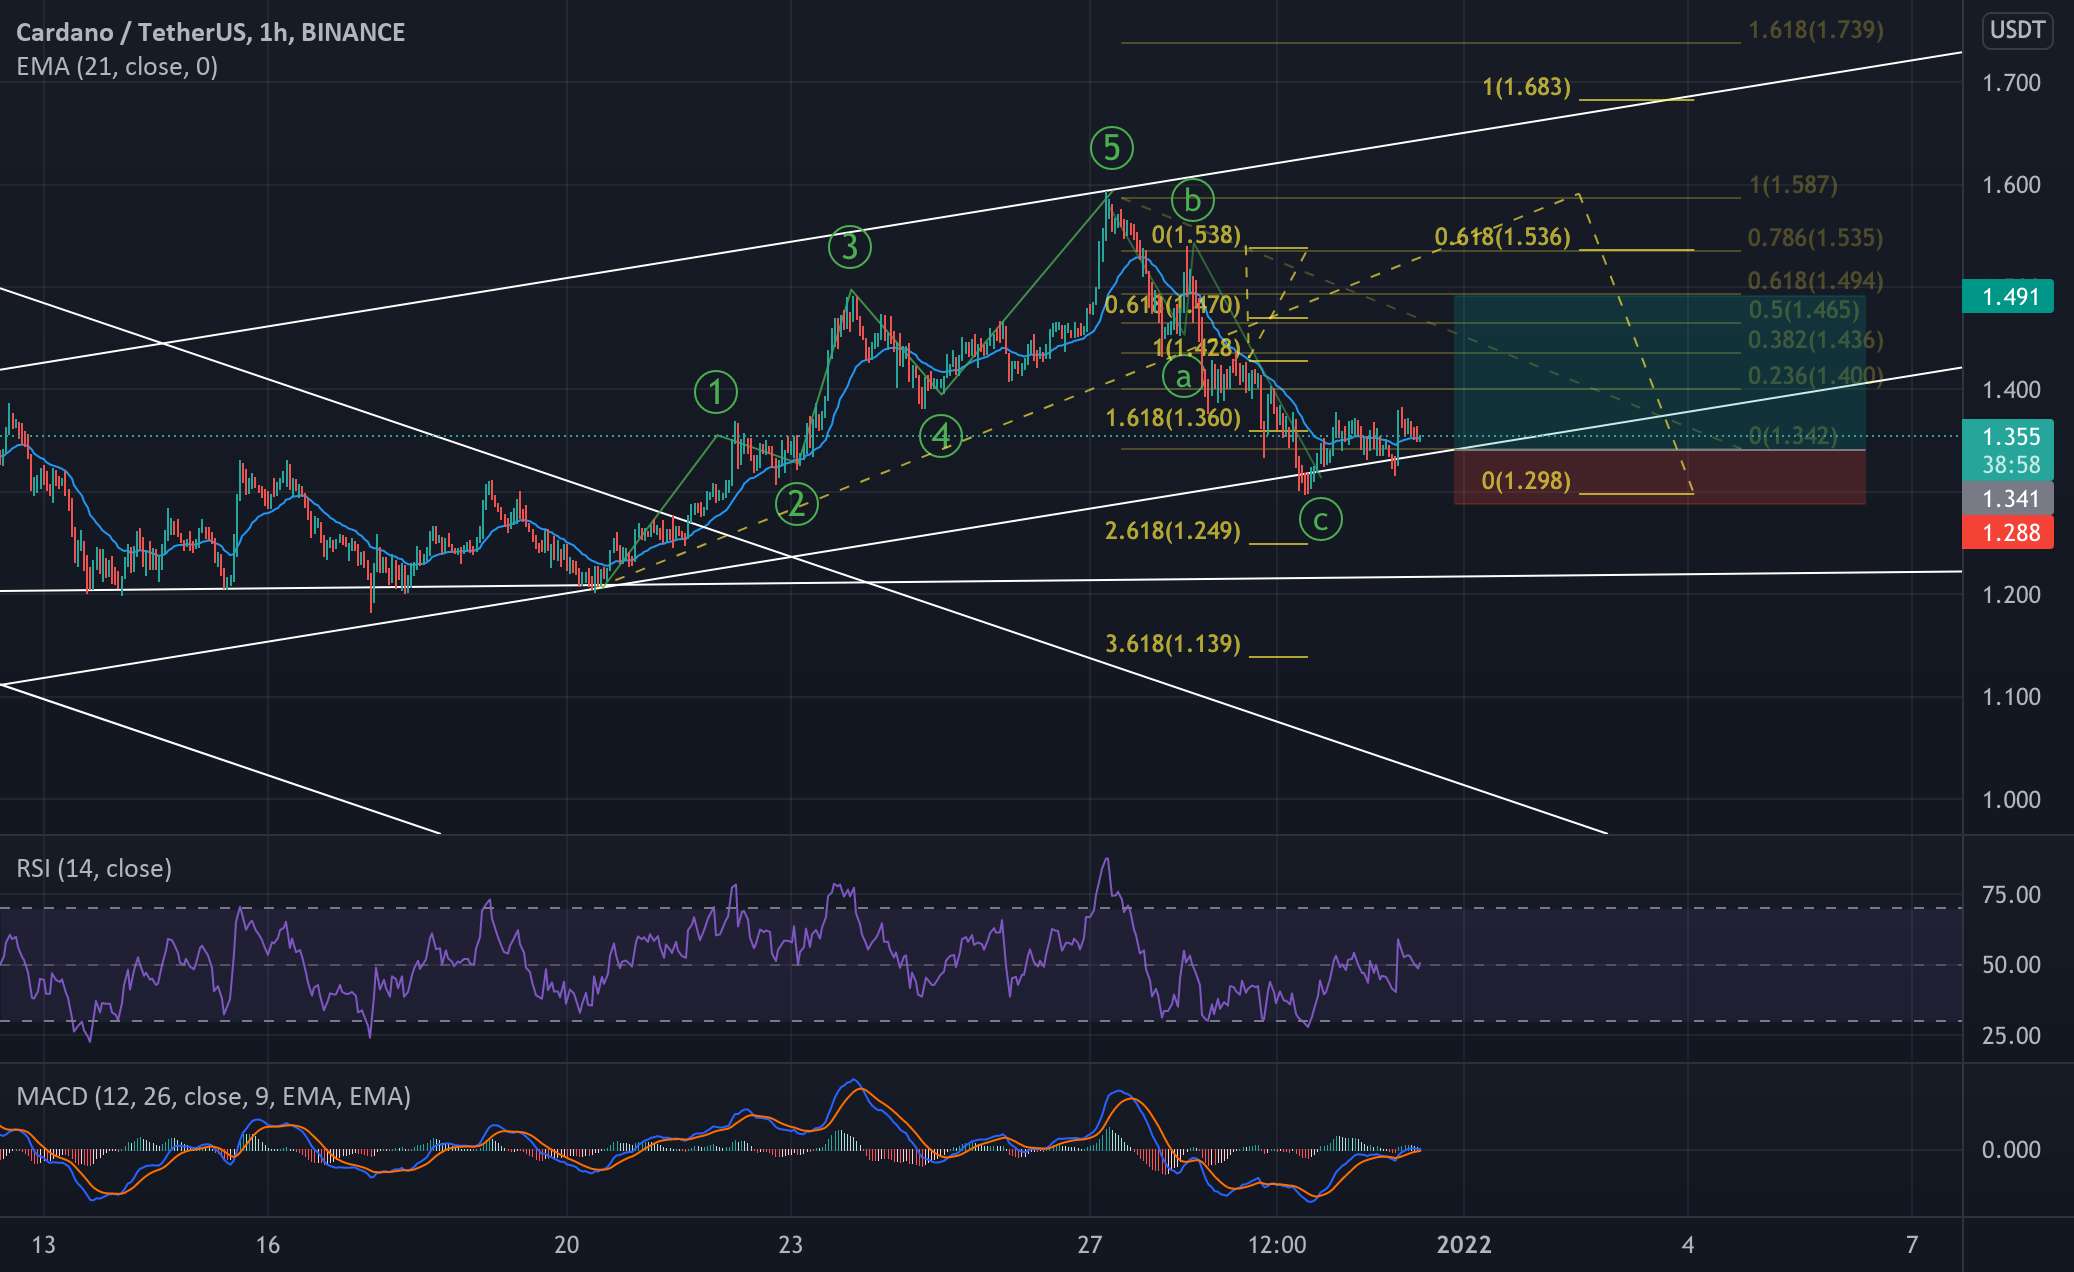Select the RSI (14, close) indicator label

(x=94, y=868)
